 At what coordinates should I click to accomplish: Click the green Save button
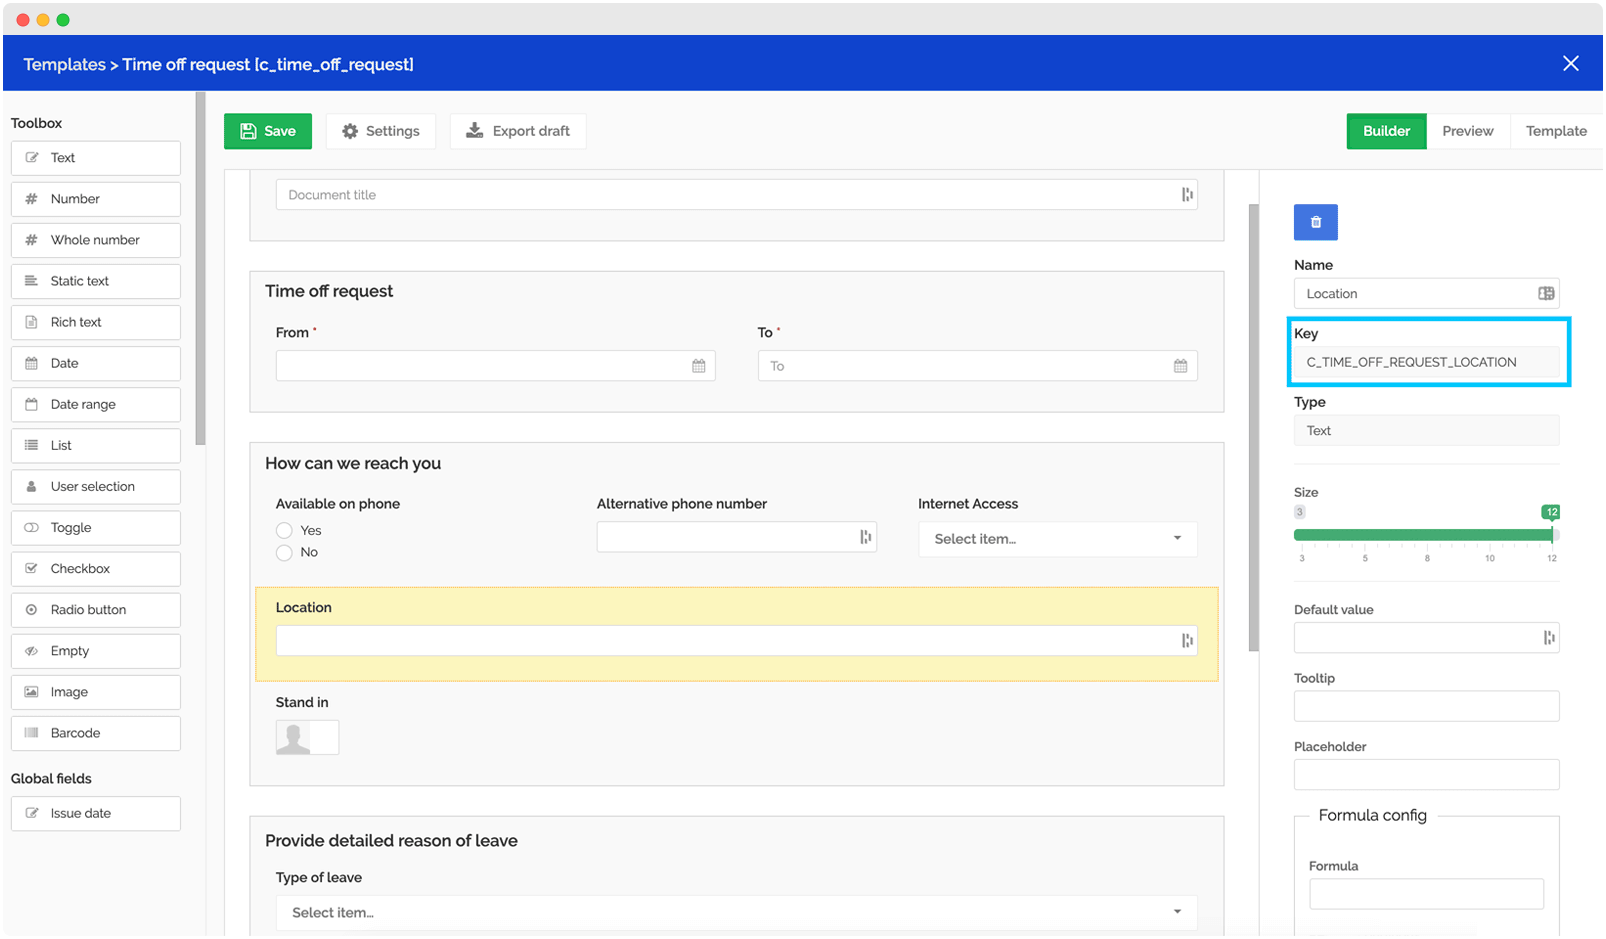(268, 131)
